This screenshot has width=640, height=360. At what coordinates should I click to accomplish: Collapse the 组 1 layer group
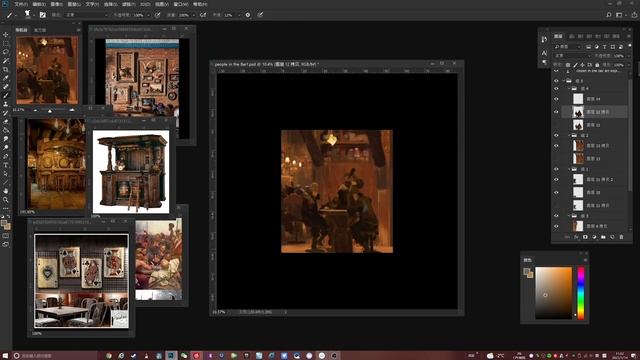pyautogui.click(x=569, y=169)
